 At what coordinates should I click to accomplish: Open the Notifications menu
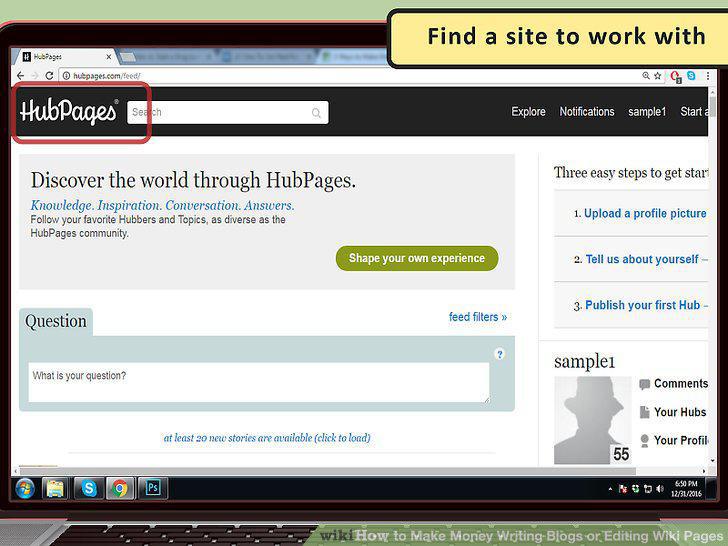(587, 112)
